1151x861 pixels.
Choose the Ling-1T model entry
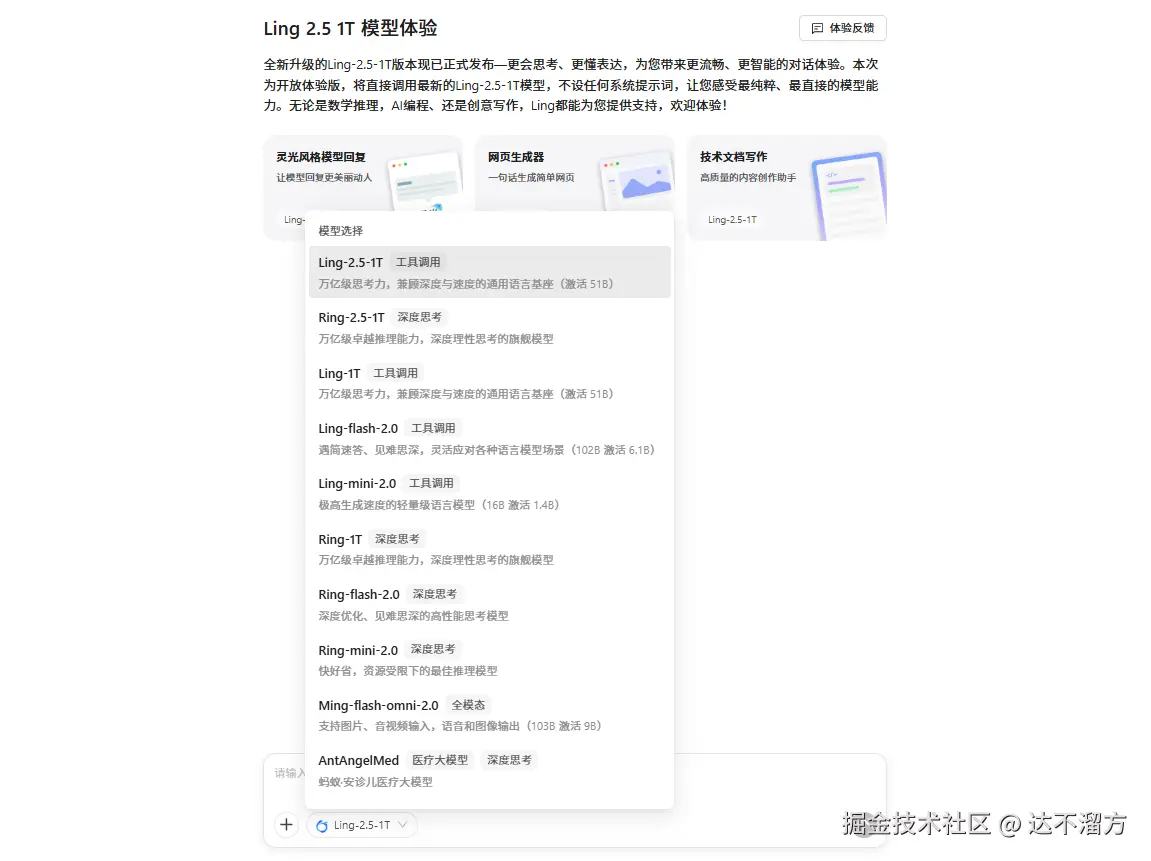490,382
